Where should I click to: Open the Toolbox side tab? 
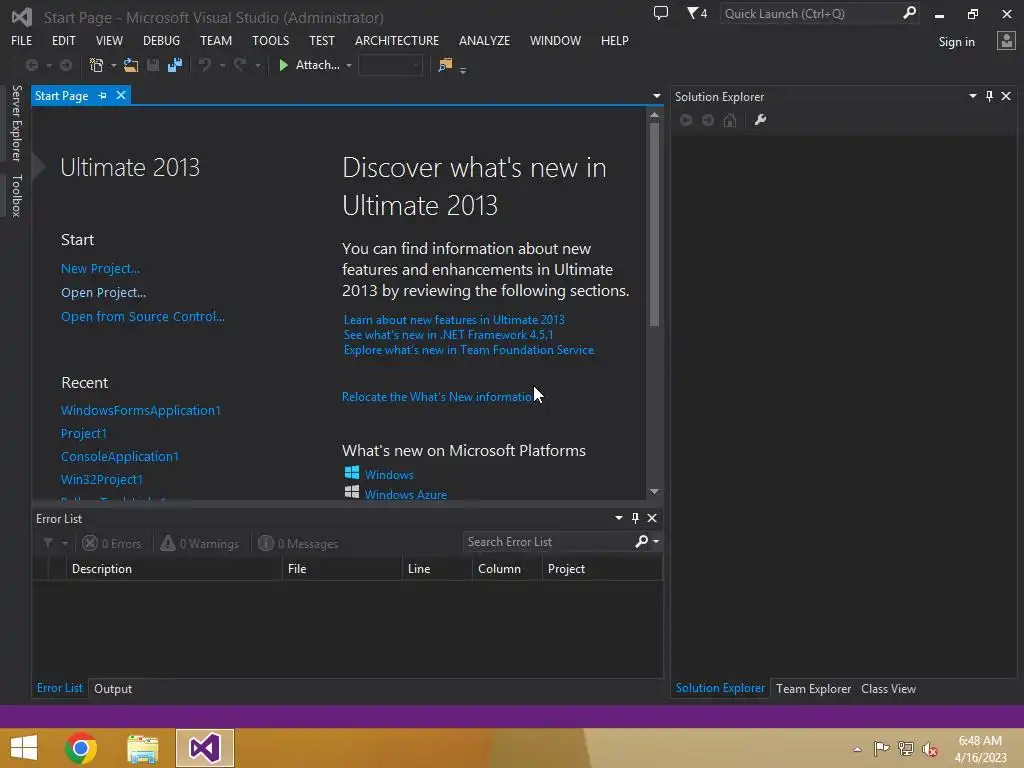[x=16, y=195]
